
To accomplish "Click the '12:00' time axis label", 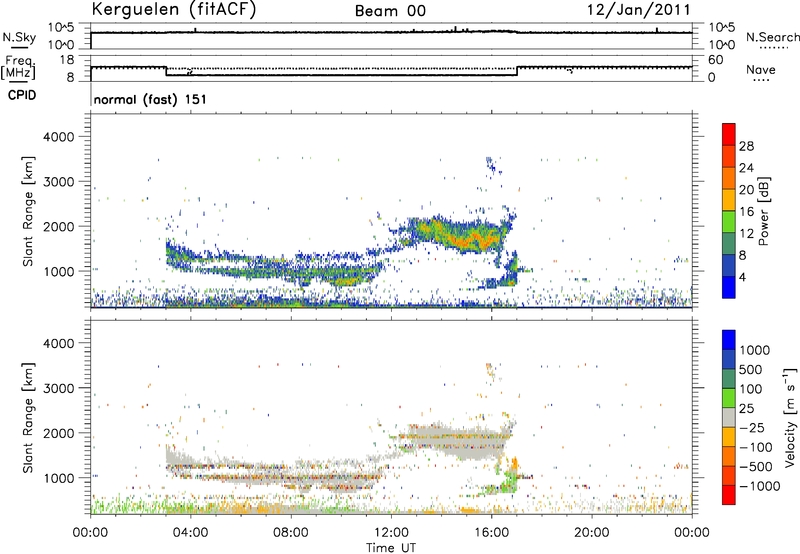I will 391,533.
